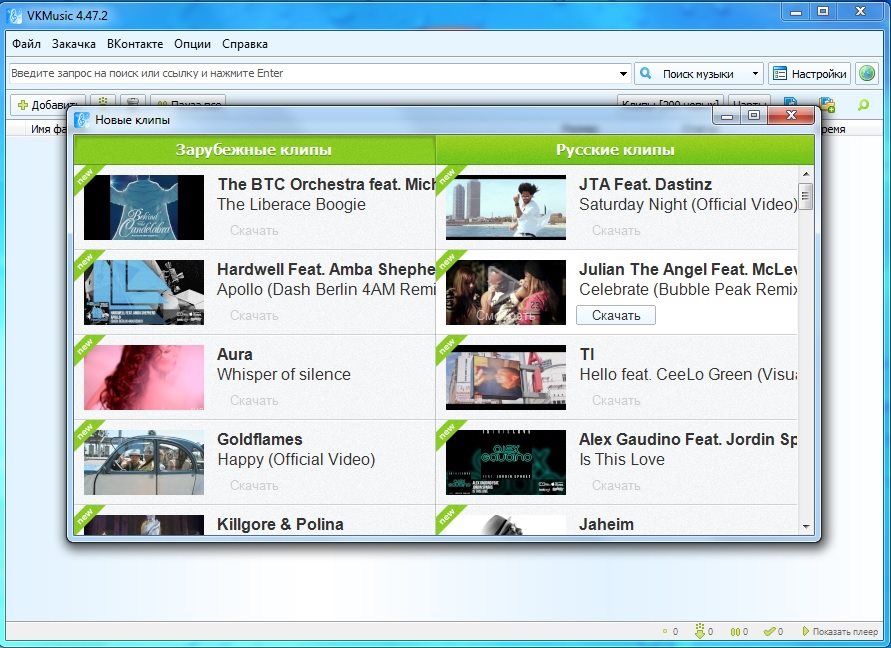Switch to the Русские клипы tab
891x648 pixels.
point(615,150)
